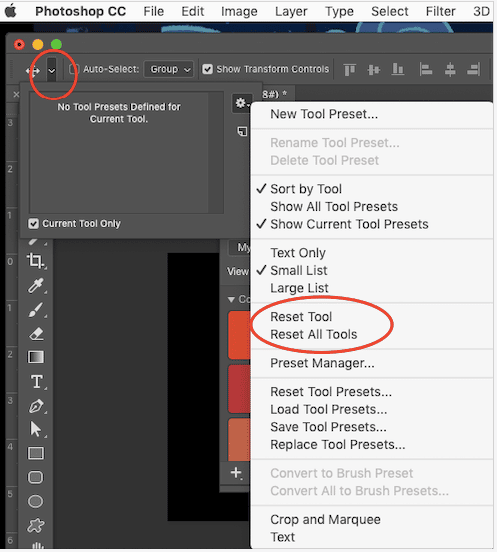Select the Eraser tool
497x552 pixels.
[36, 334]
